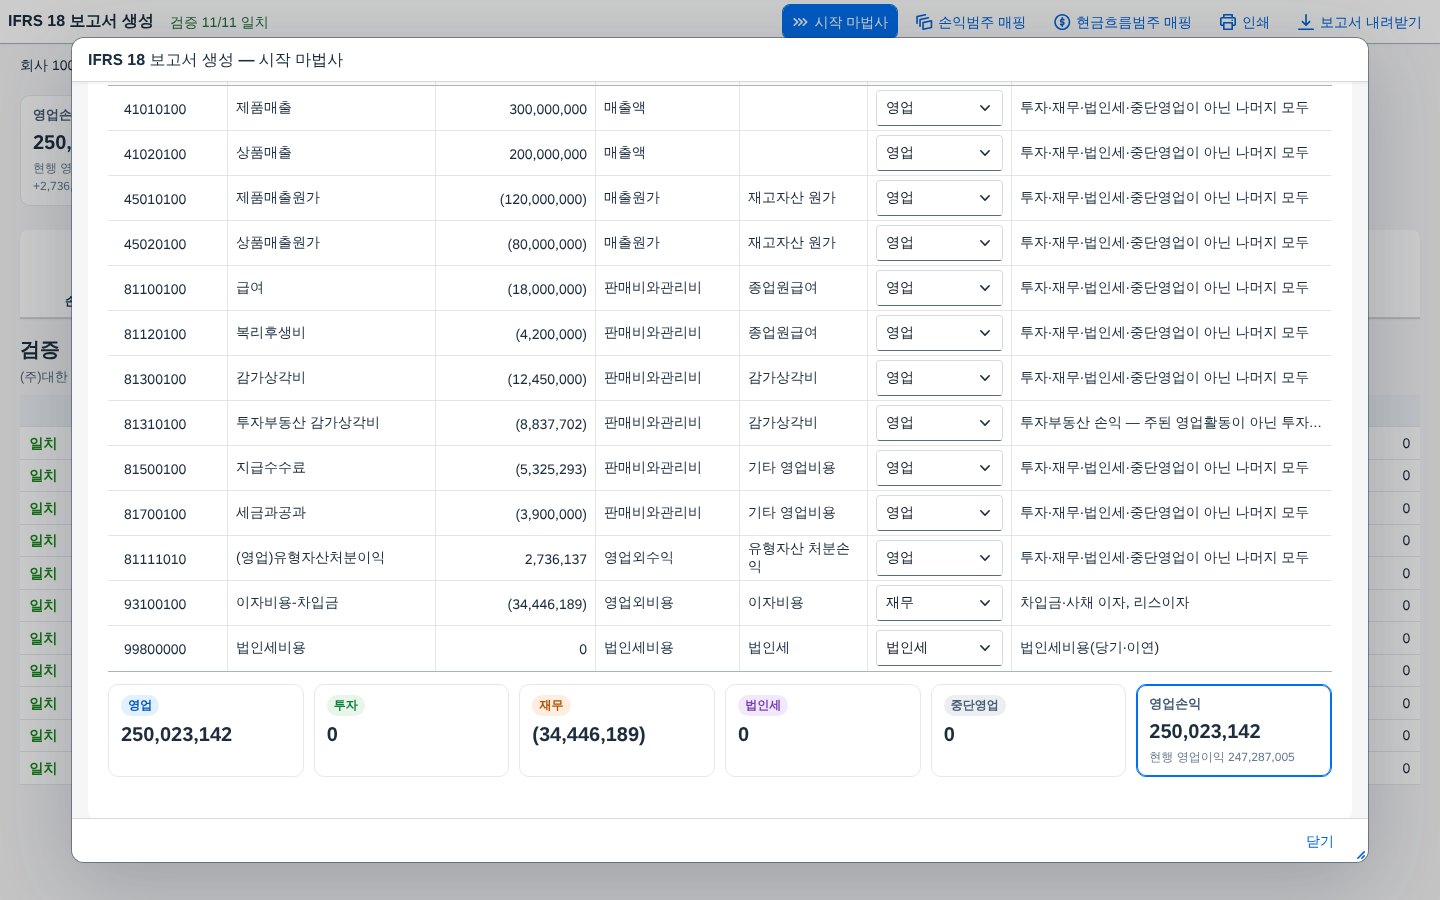1440x900 pixels.
Task: Open the category dropdown for 복리후생비
Action: (x=939, y=333)
